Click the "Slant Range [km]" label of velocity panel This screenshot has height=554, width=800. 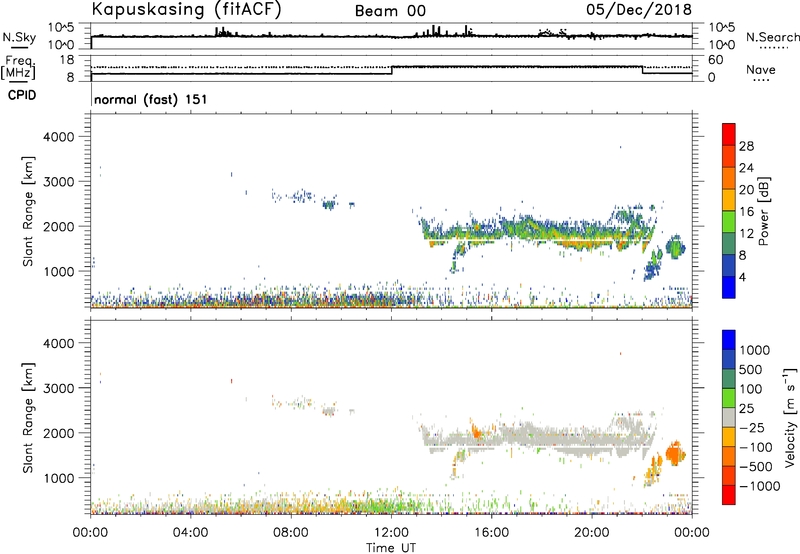pyautogui.click(x=28, y=417)
